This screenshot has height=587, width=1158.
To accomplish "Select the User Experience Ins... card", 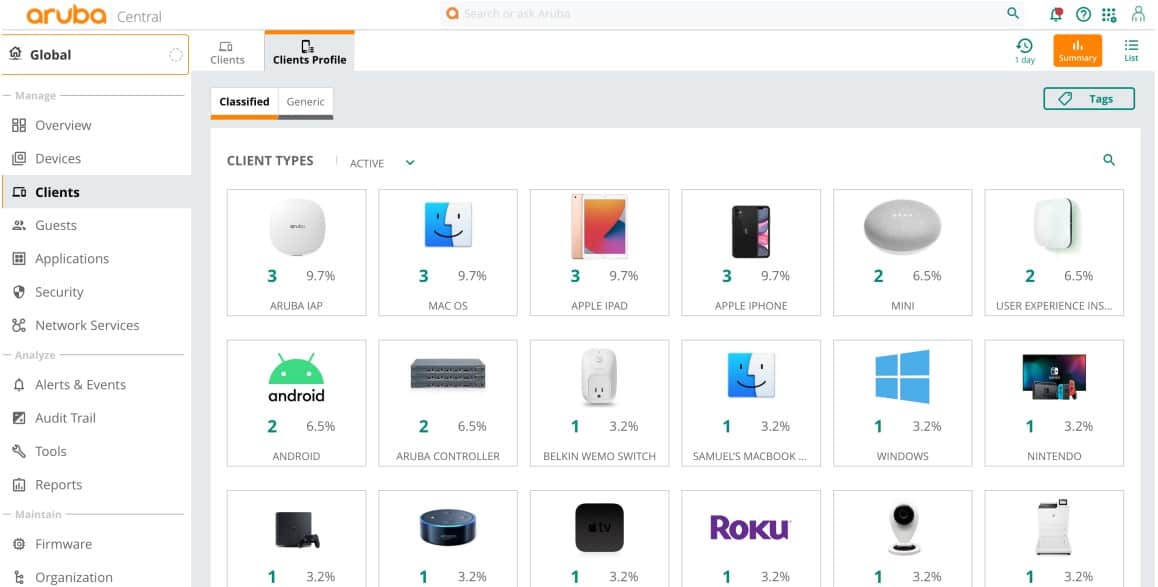I will (x=1054, y=253).
